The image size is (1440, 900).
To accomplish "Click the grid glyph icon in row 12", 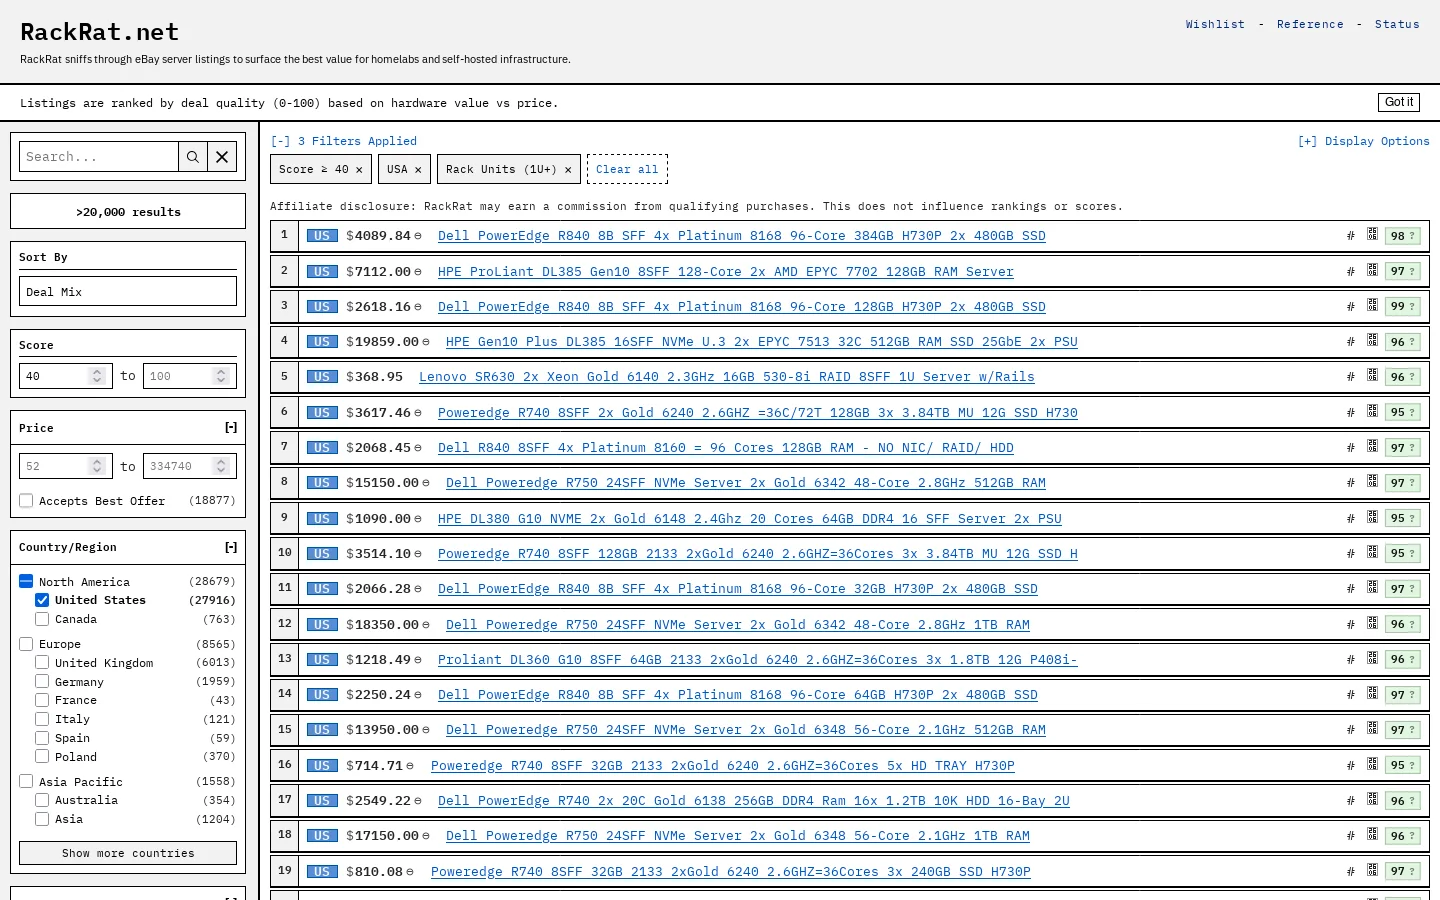I will (x=1373, y=623).
